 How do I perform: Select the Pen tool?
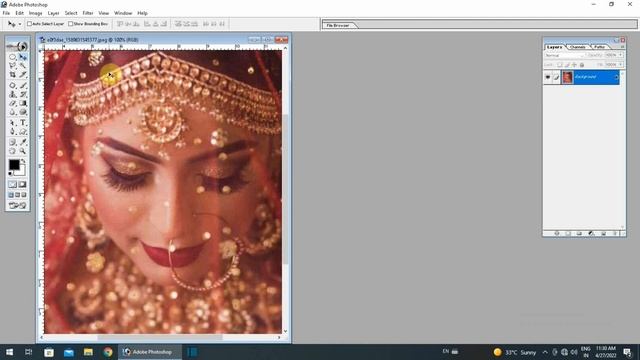pyautogui.click(x=13, y=131)
